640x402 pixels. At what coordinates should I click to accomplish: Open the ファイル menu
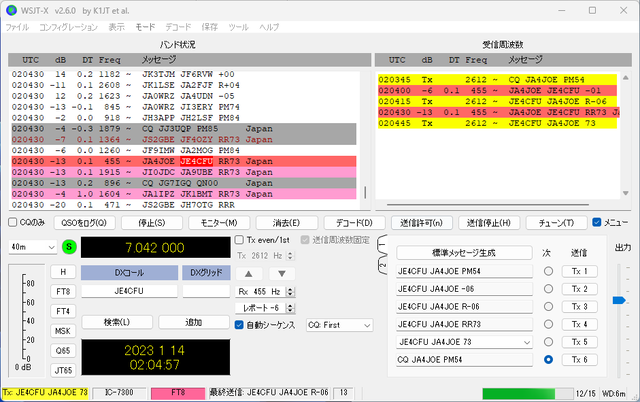click(17, 27)
